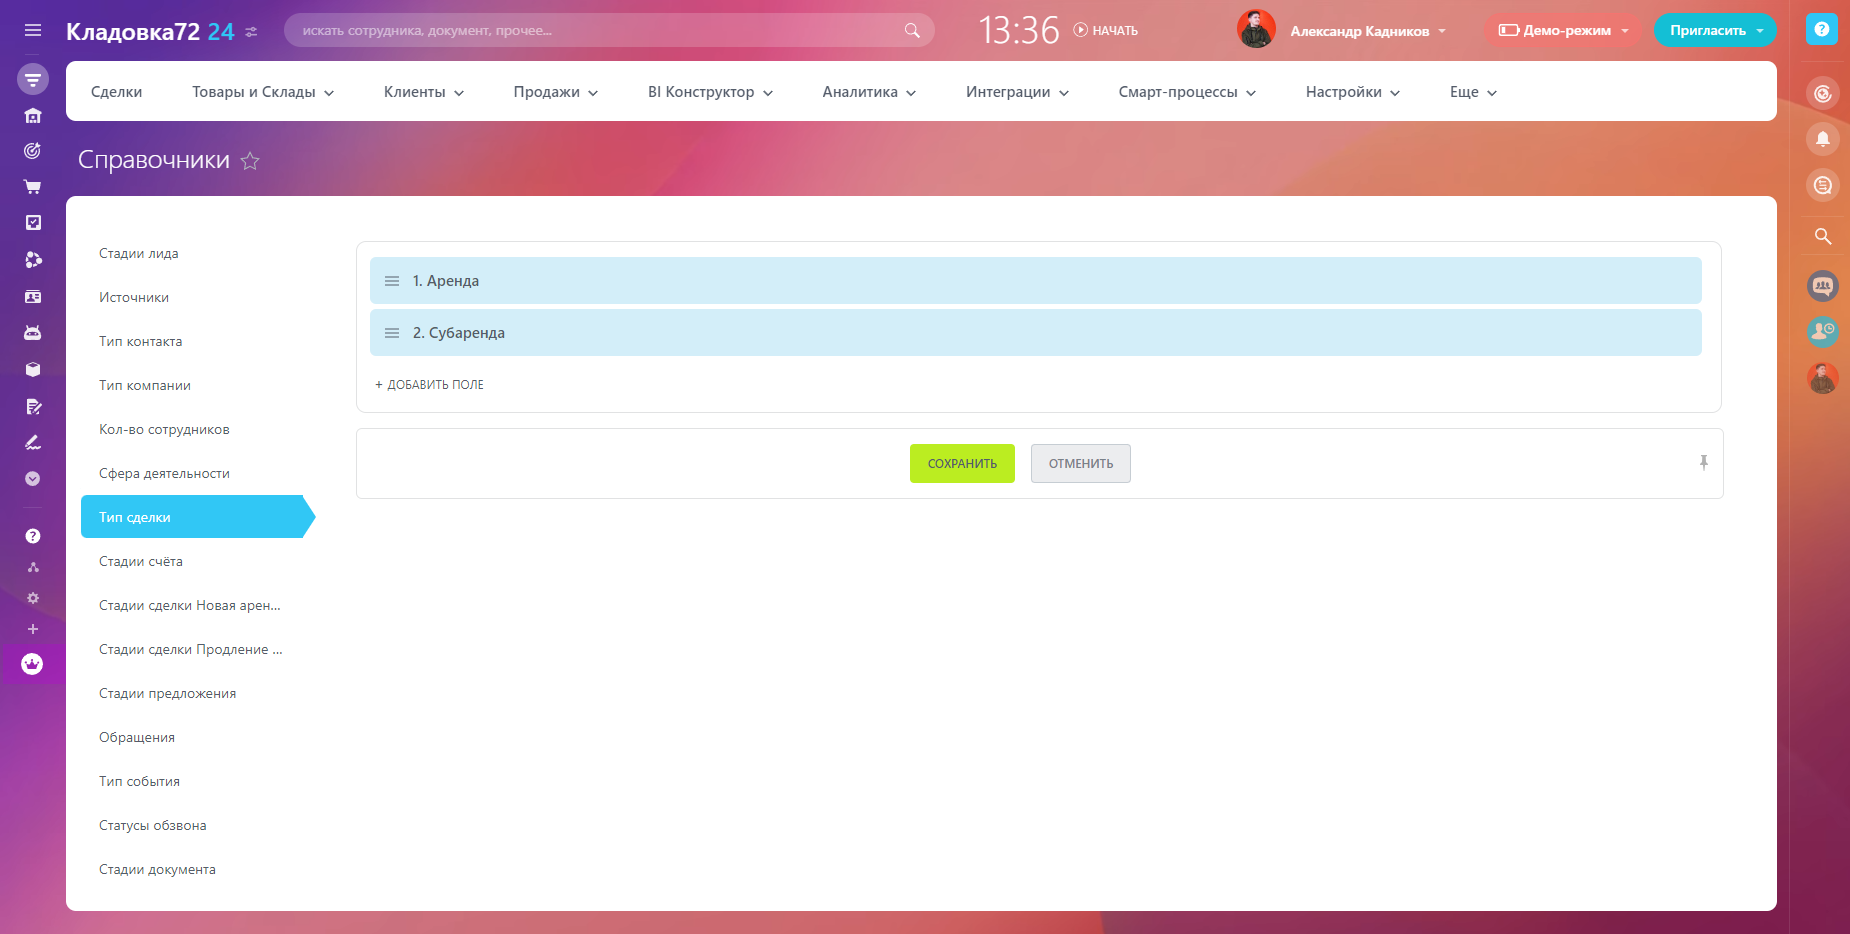Image resolution: width=1850 pixels, height=934 pixels.
Task: Click the box catalog icon in sidebar
Action: pyautogui.click(x=33, y=369)
